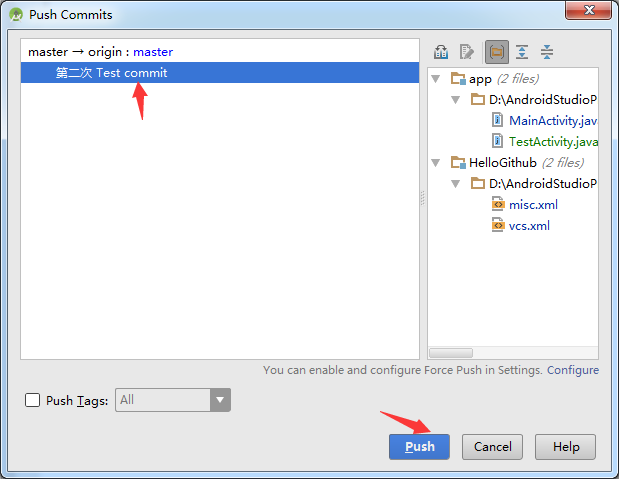619x479 pixels.
Task: Click the folder icon under app module
Action: 478,100
